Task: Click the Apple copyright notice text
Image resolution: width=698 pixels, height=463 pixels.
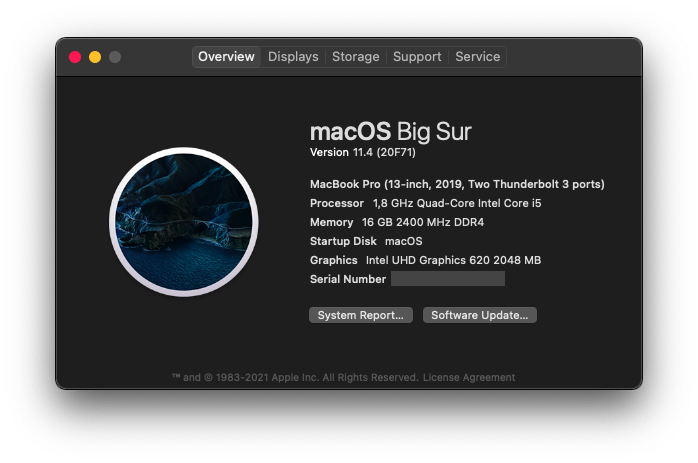Action: click(295, 378)
